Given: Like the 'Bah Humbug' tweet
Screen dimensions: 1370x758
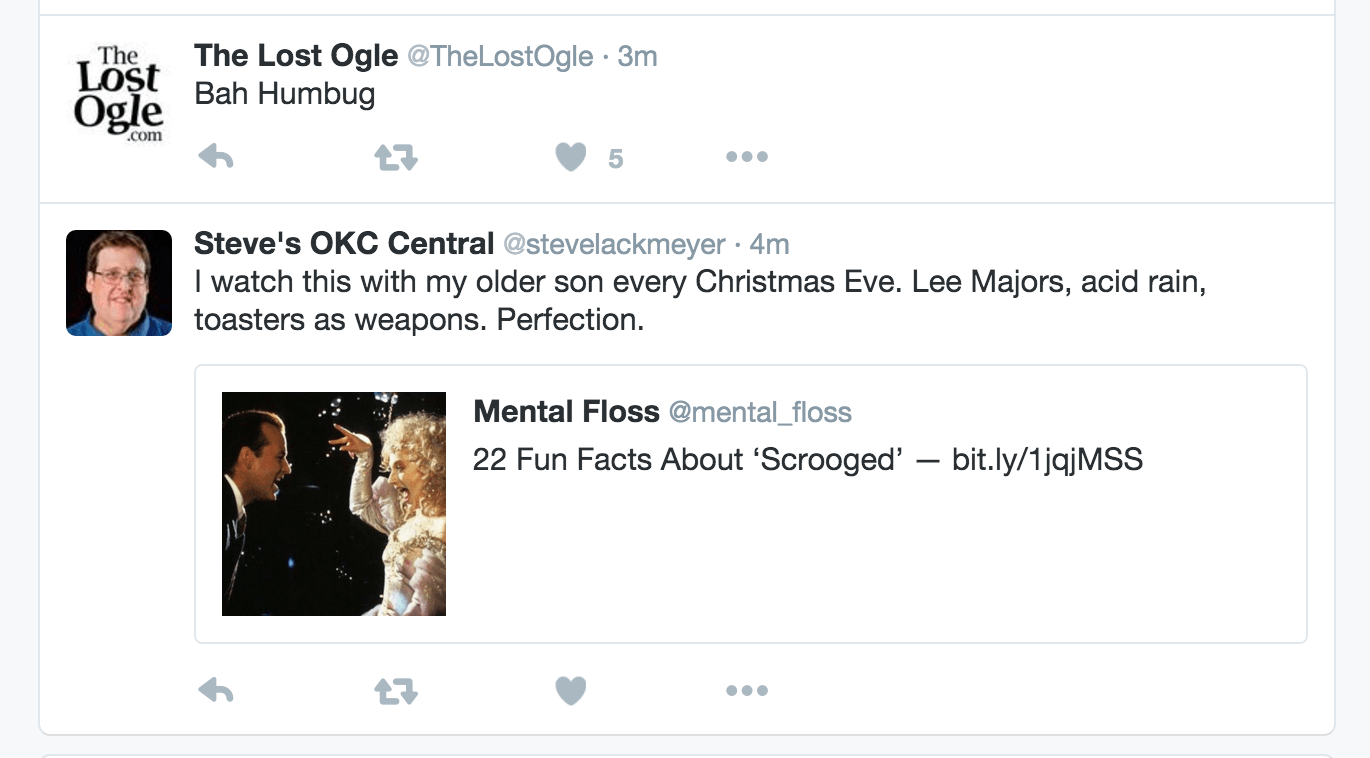Looking at the screenshot, I should (x=571, y=157).
